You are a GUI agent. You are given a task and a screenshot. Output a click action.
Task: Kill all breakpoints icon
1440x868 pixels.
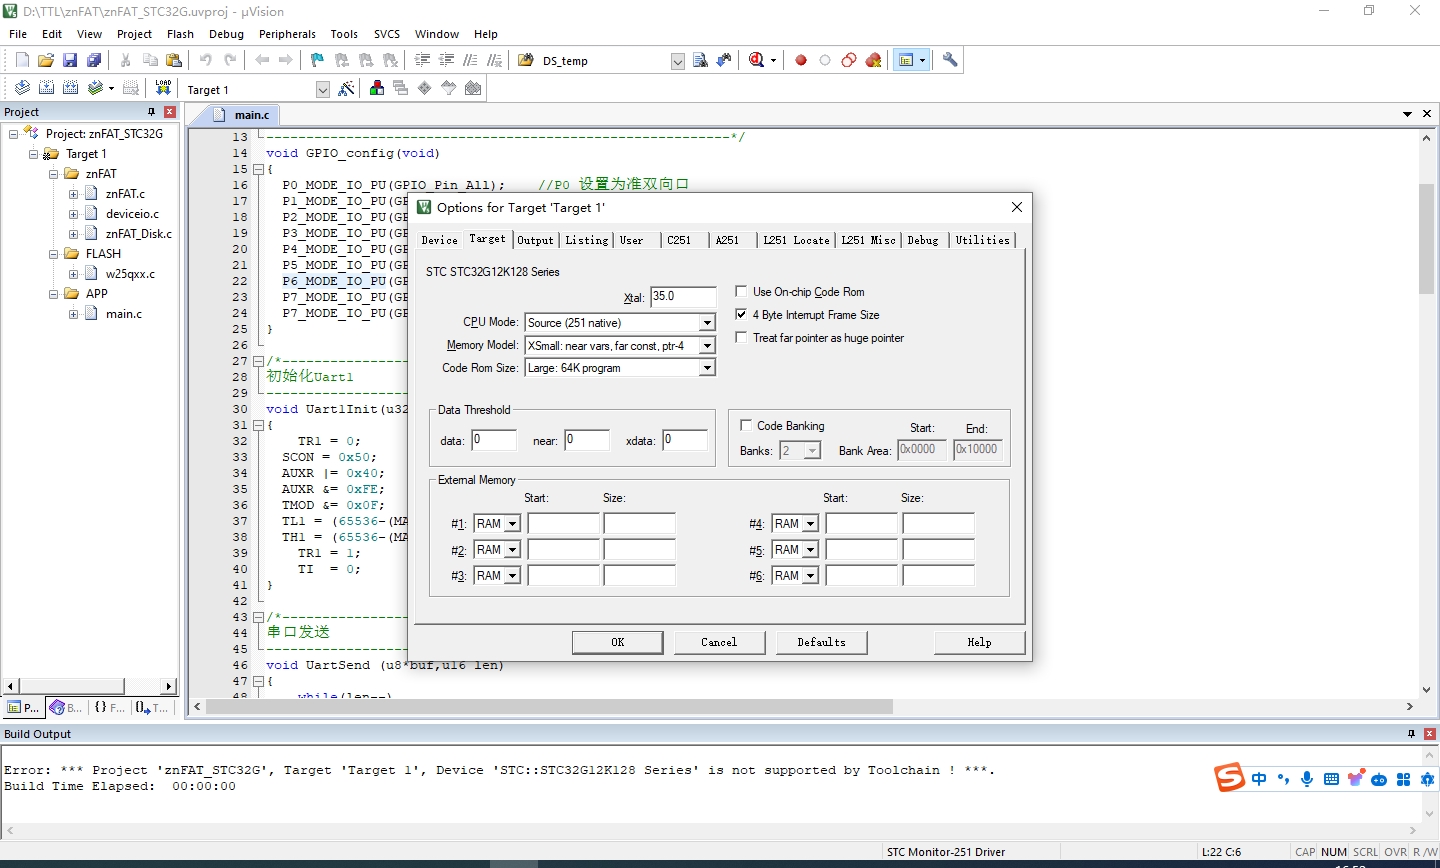[x=873, y=60]
